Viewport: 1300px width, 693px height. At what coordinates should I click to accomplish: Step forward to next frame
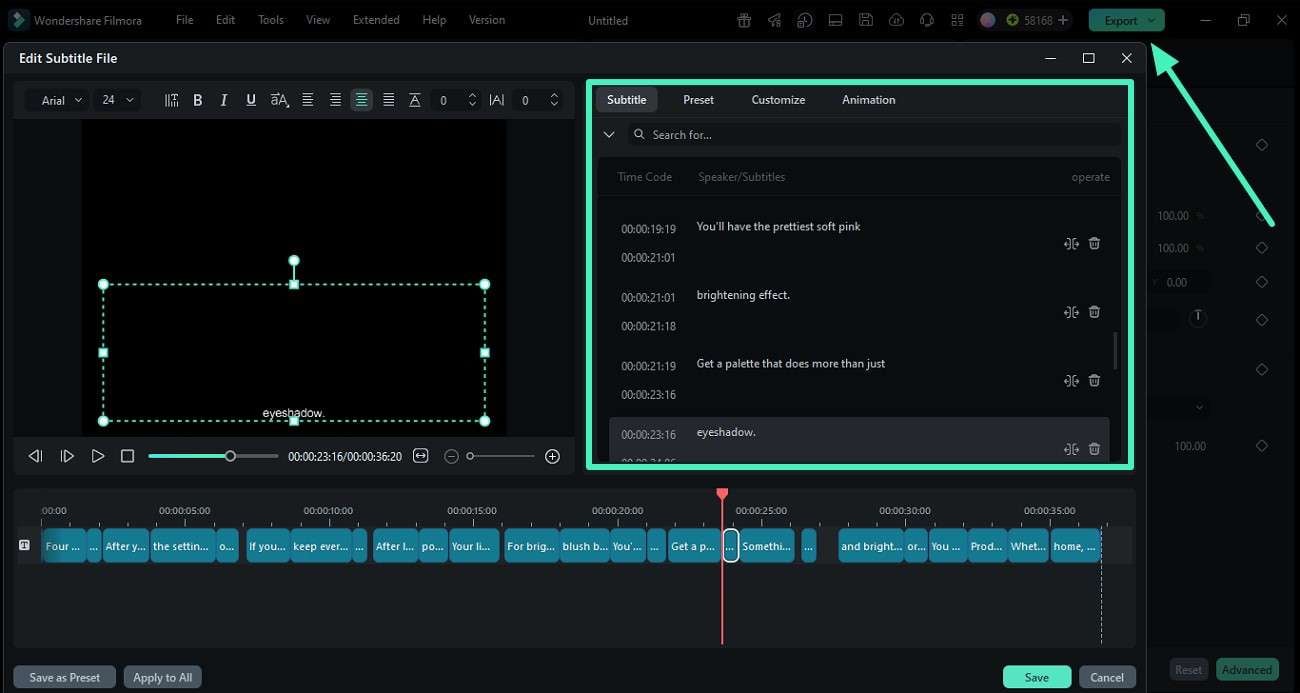pos(67,456)
